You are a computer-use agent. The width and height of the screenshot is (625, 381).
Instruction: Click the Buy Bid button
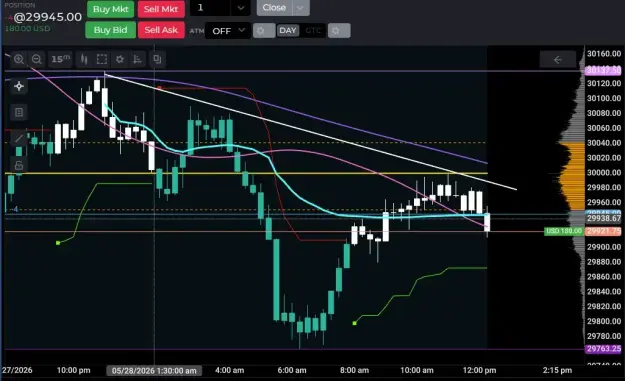pyautogui.click(x=110, y=30)
